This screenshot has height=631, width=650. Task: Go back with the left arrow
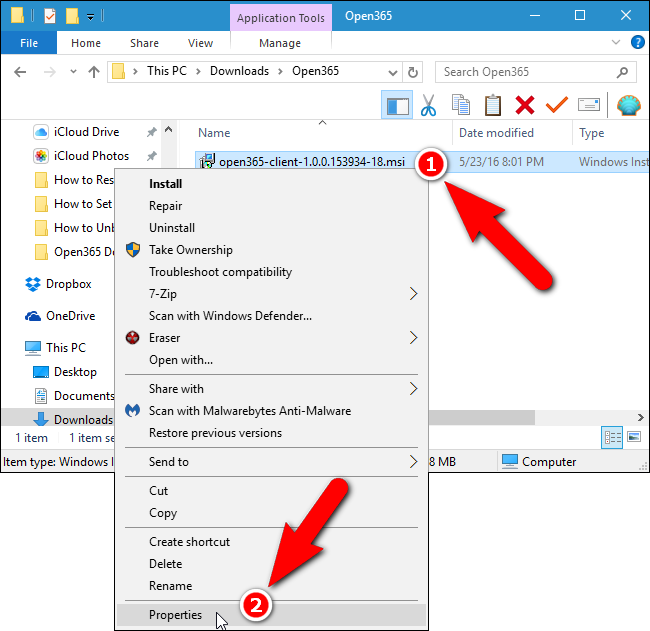(20, 72)
